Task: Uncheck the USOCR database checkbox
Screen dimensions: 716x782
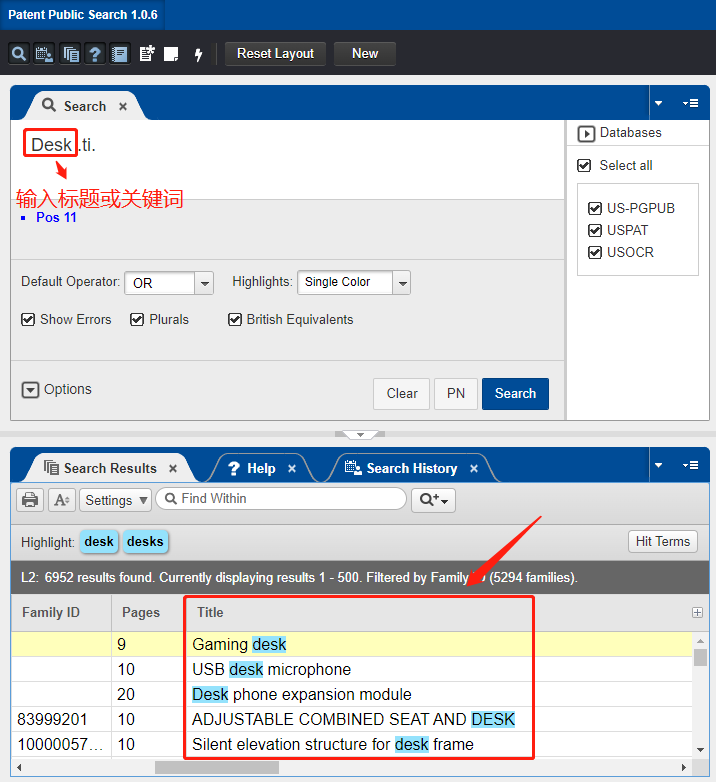Action: click(595, 252)
